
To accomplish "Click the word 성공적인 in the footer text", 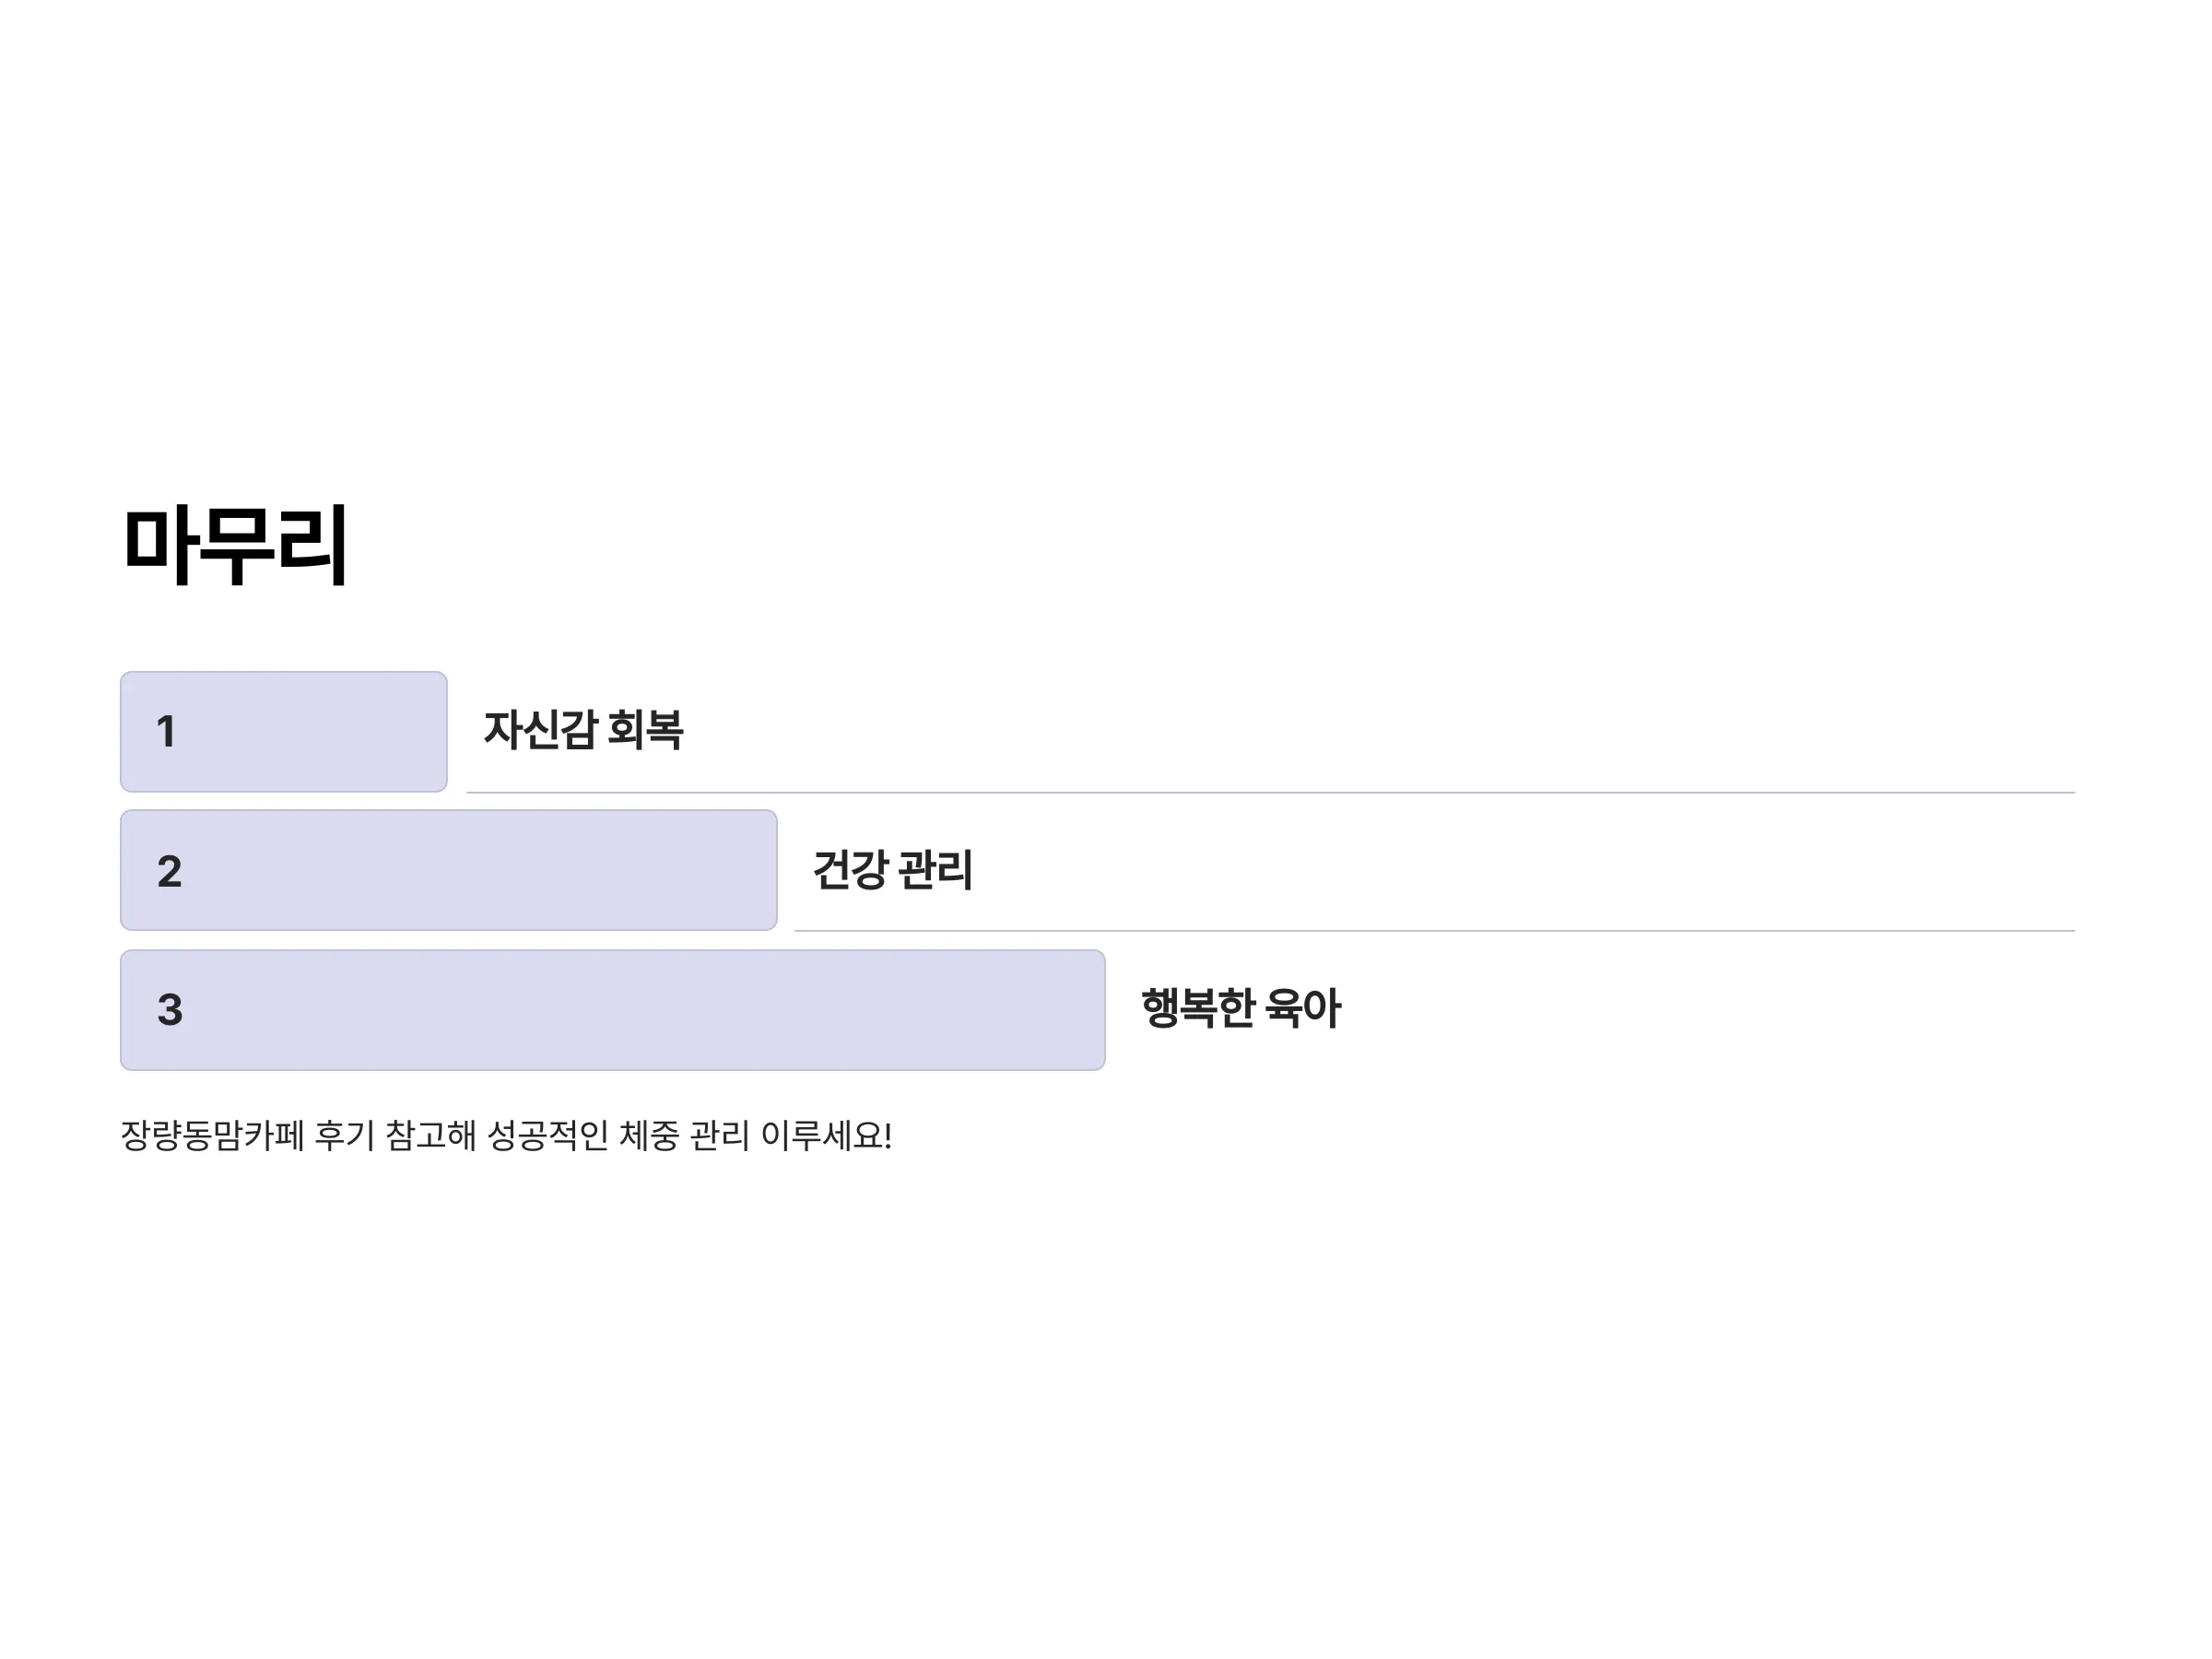I will coord(547,1135).
